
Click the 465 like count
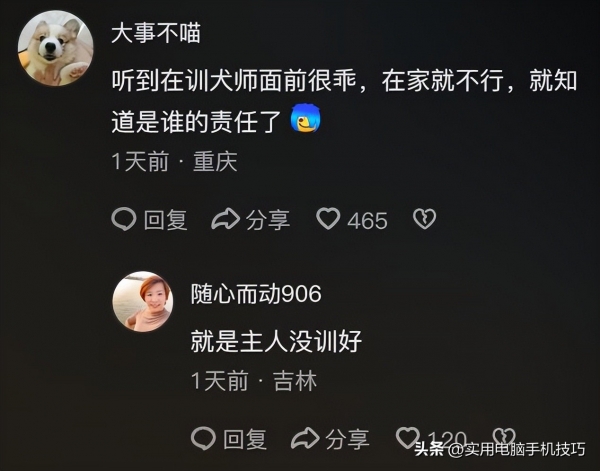click(x=367, y=221)
